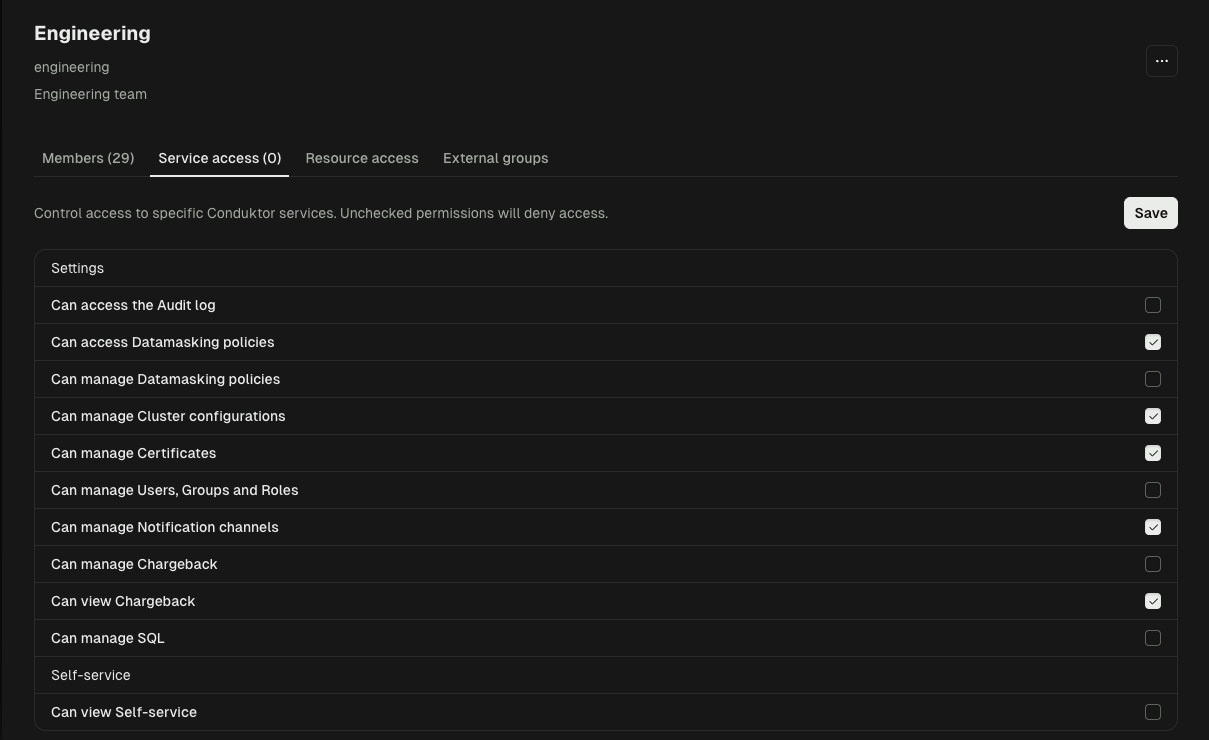Viewport: 1209px width, 740px height.
Task: Tick the Can view Self-service checkbox
Action: click(x=1153, y=712)
